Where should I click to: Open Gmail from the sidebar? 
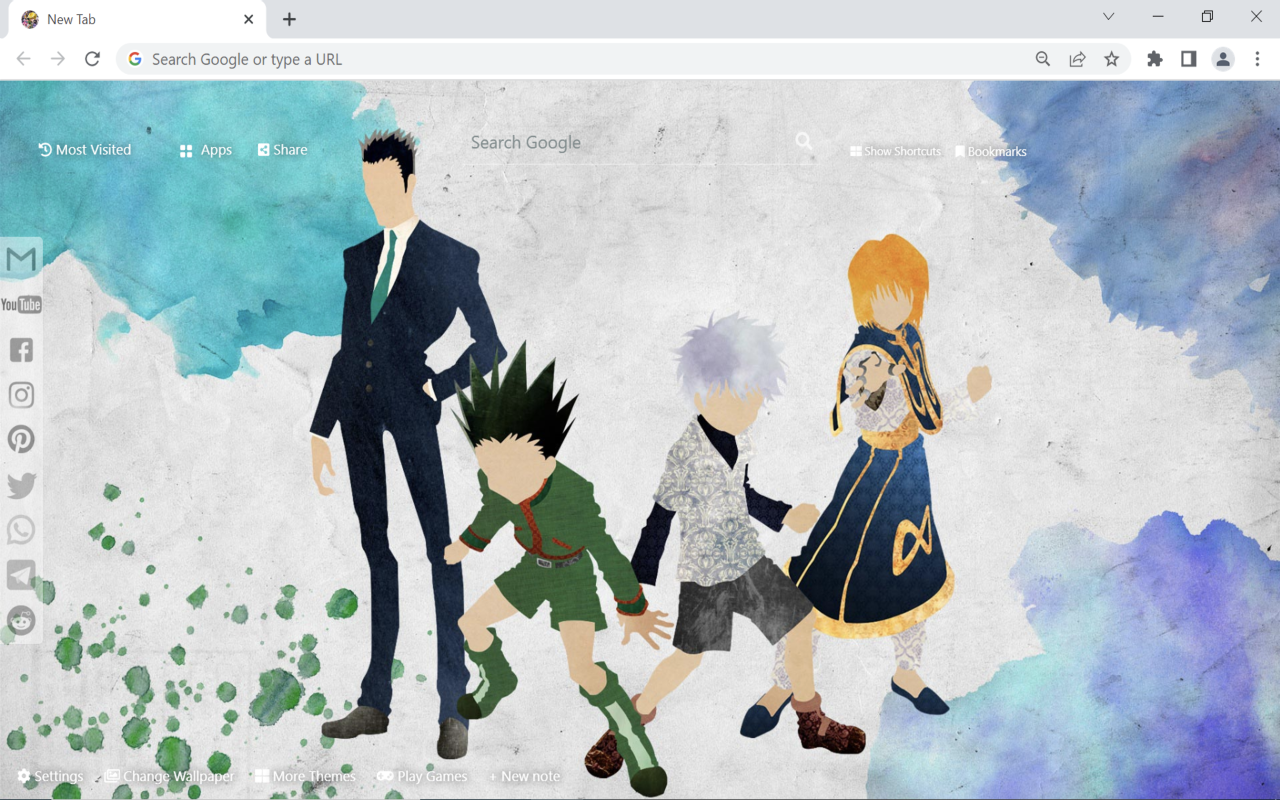point(21,260)
